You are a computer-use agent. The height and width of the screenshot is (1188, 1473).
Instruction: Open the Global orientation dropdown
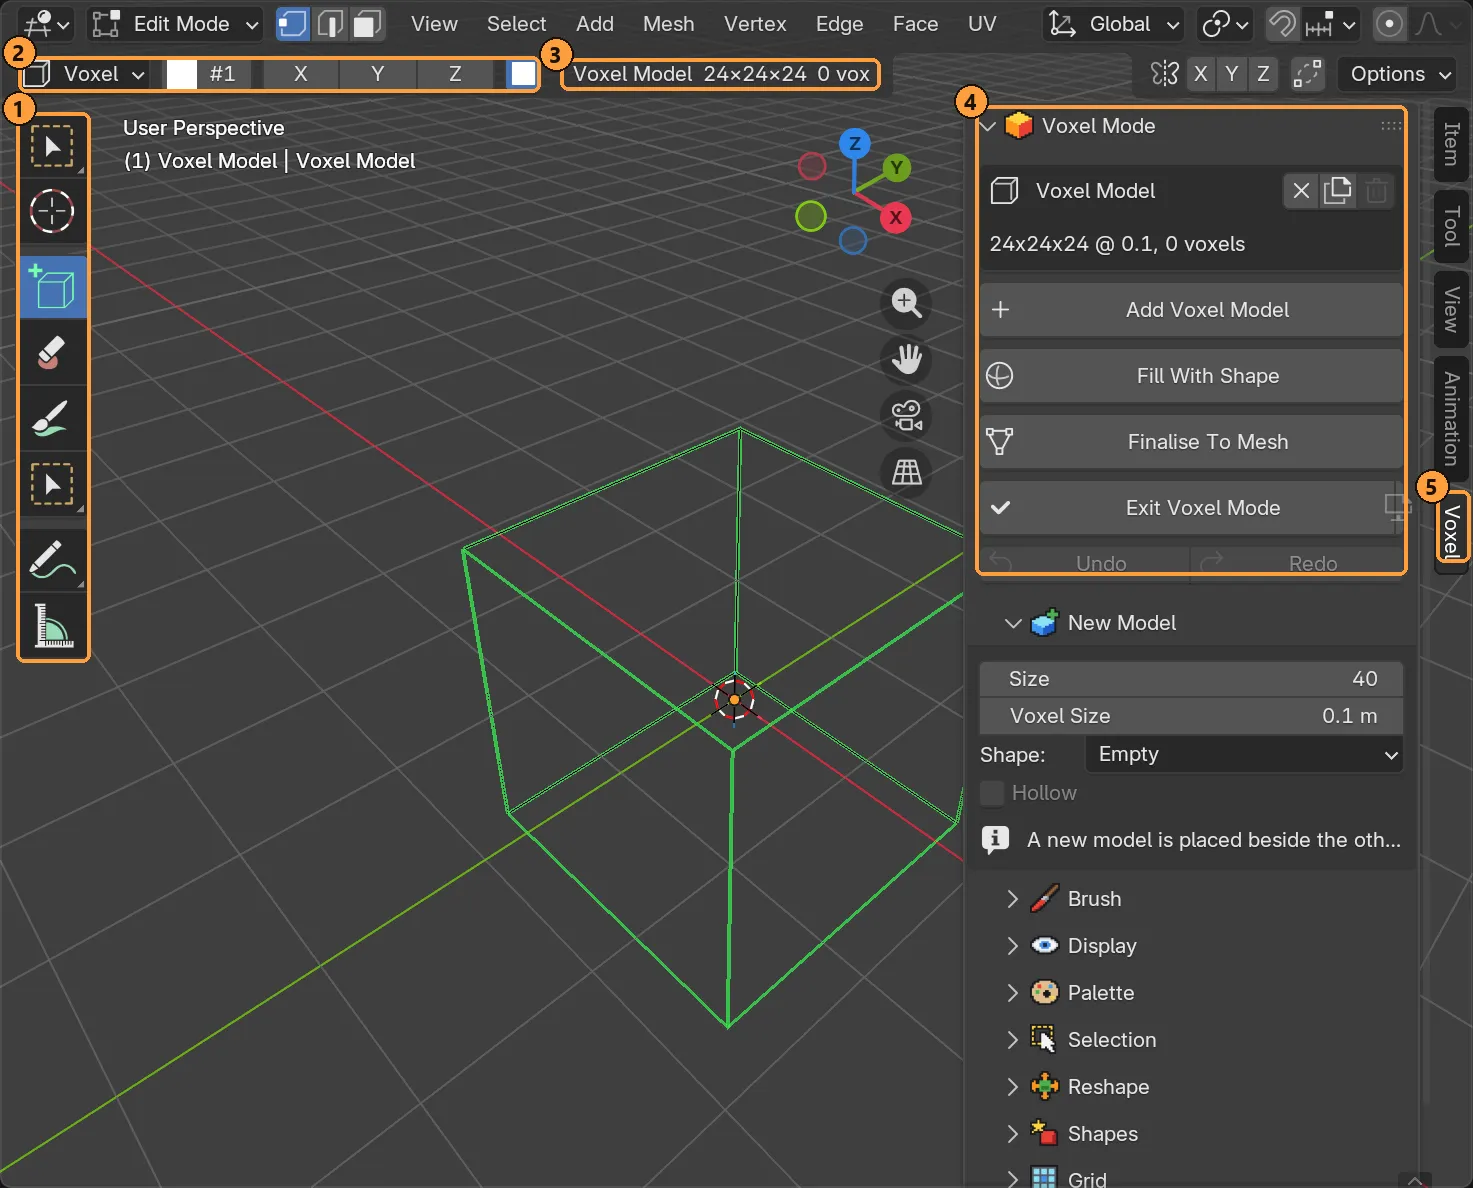pyautogui.click(x=1113, y=24)
